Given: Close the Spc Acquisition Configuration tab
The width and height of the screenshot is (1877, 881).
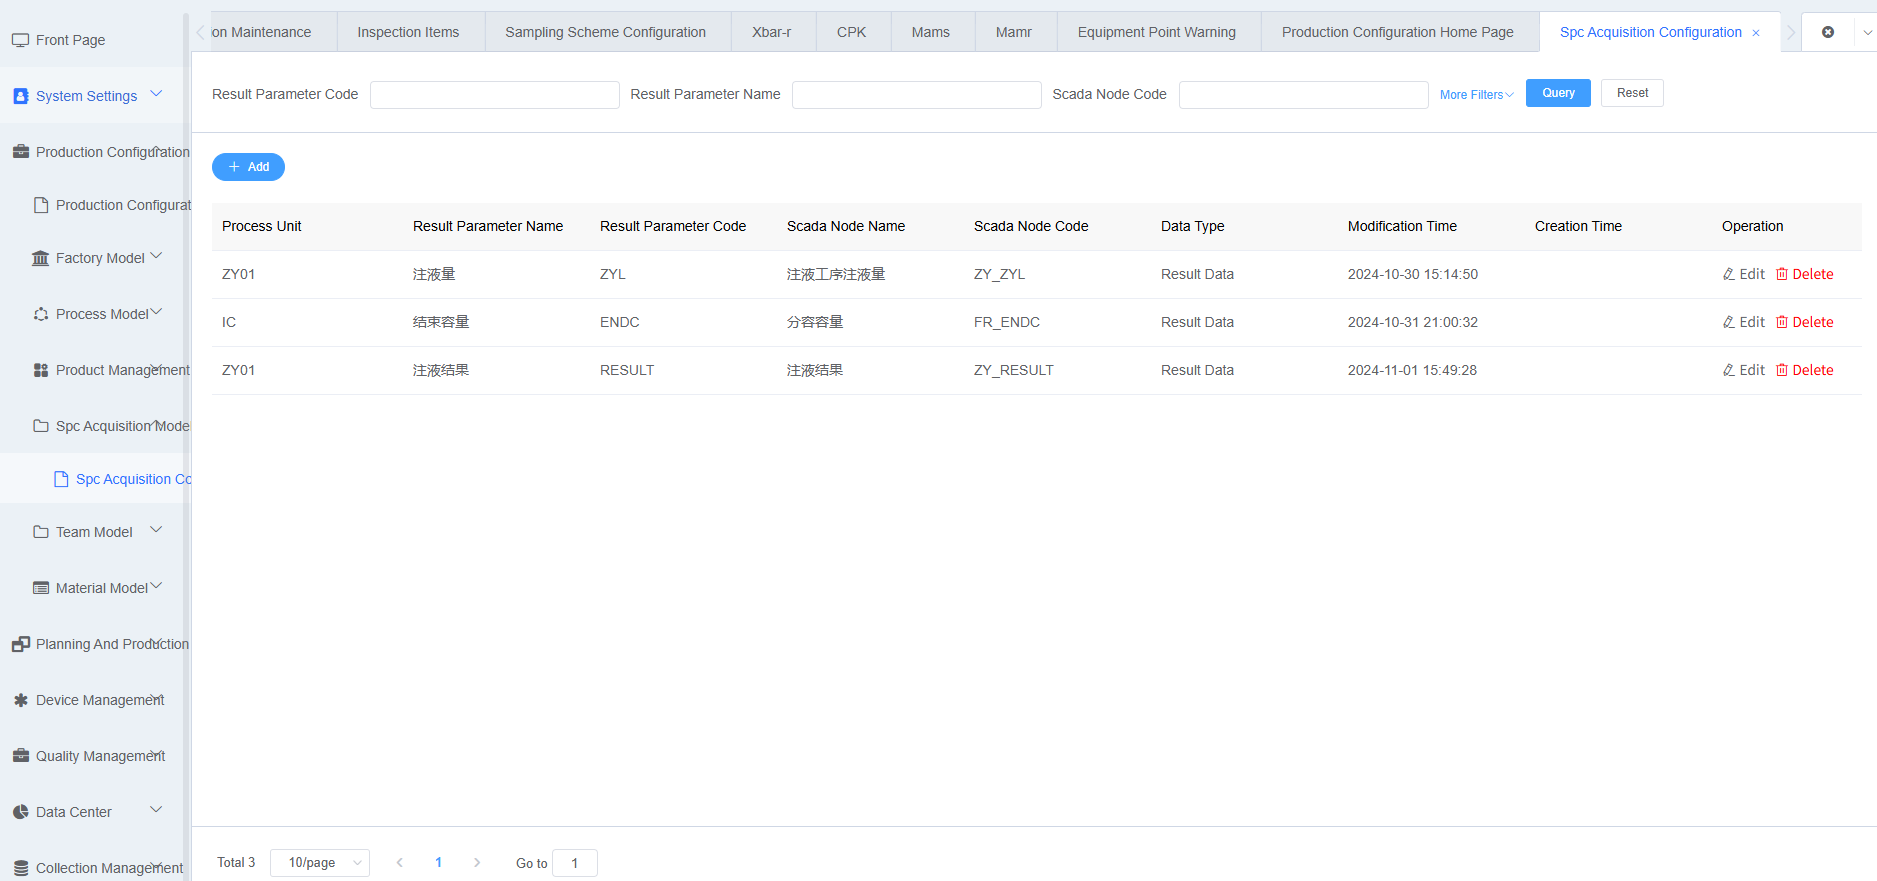Looking at the screenshot, I should [x=1755, y=33].
